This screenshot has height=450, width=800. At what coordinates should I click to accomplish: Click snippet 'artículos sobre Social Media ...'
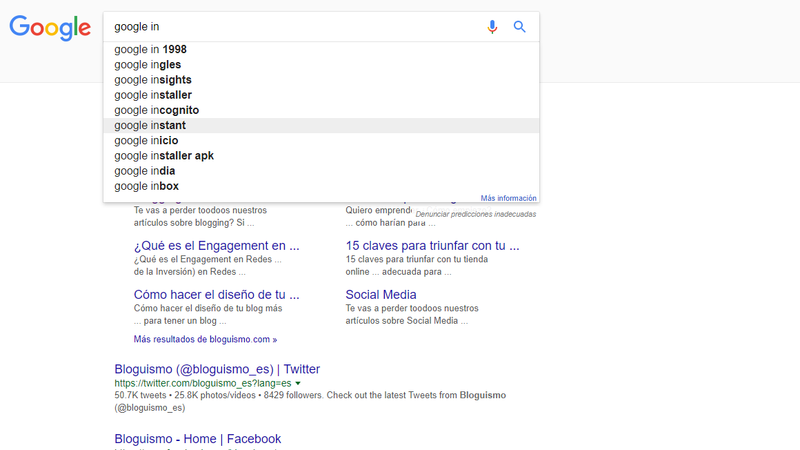click(406, 321)
